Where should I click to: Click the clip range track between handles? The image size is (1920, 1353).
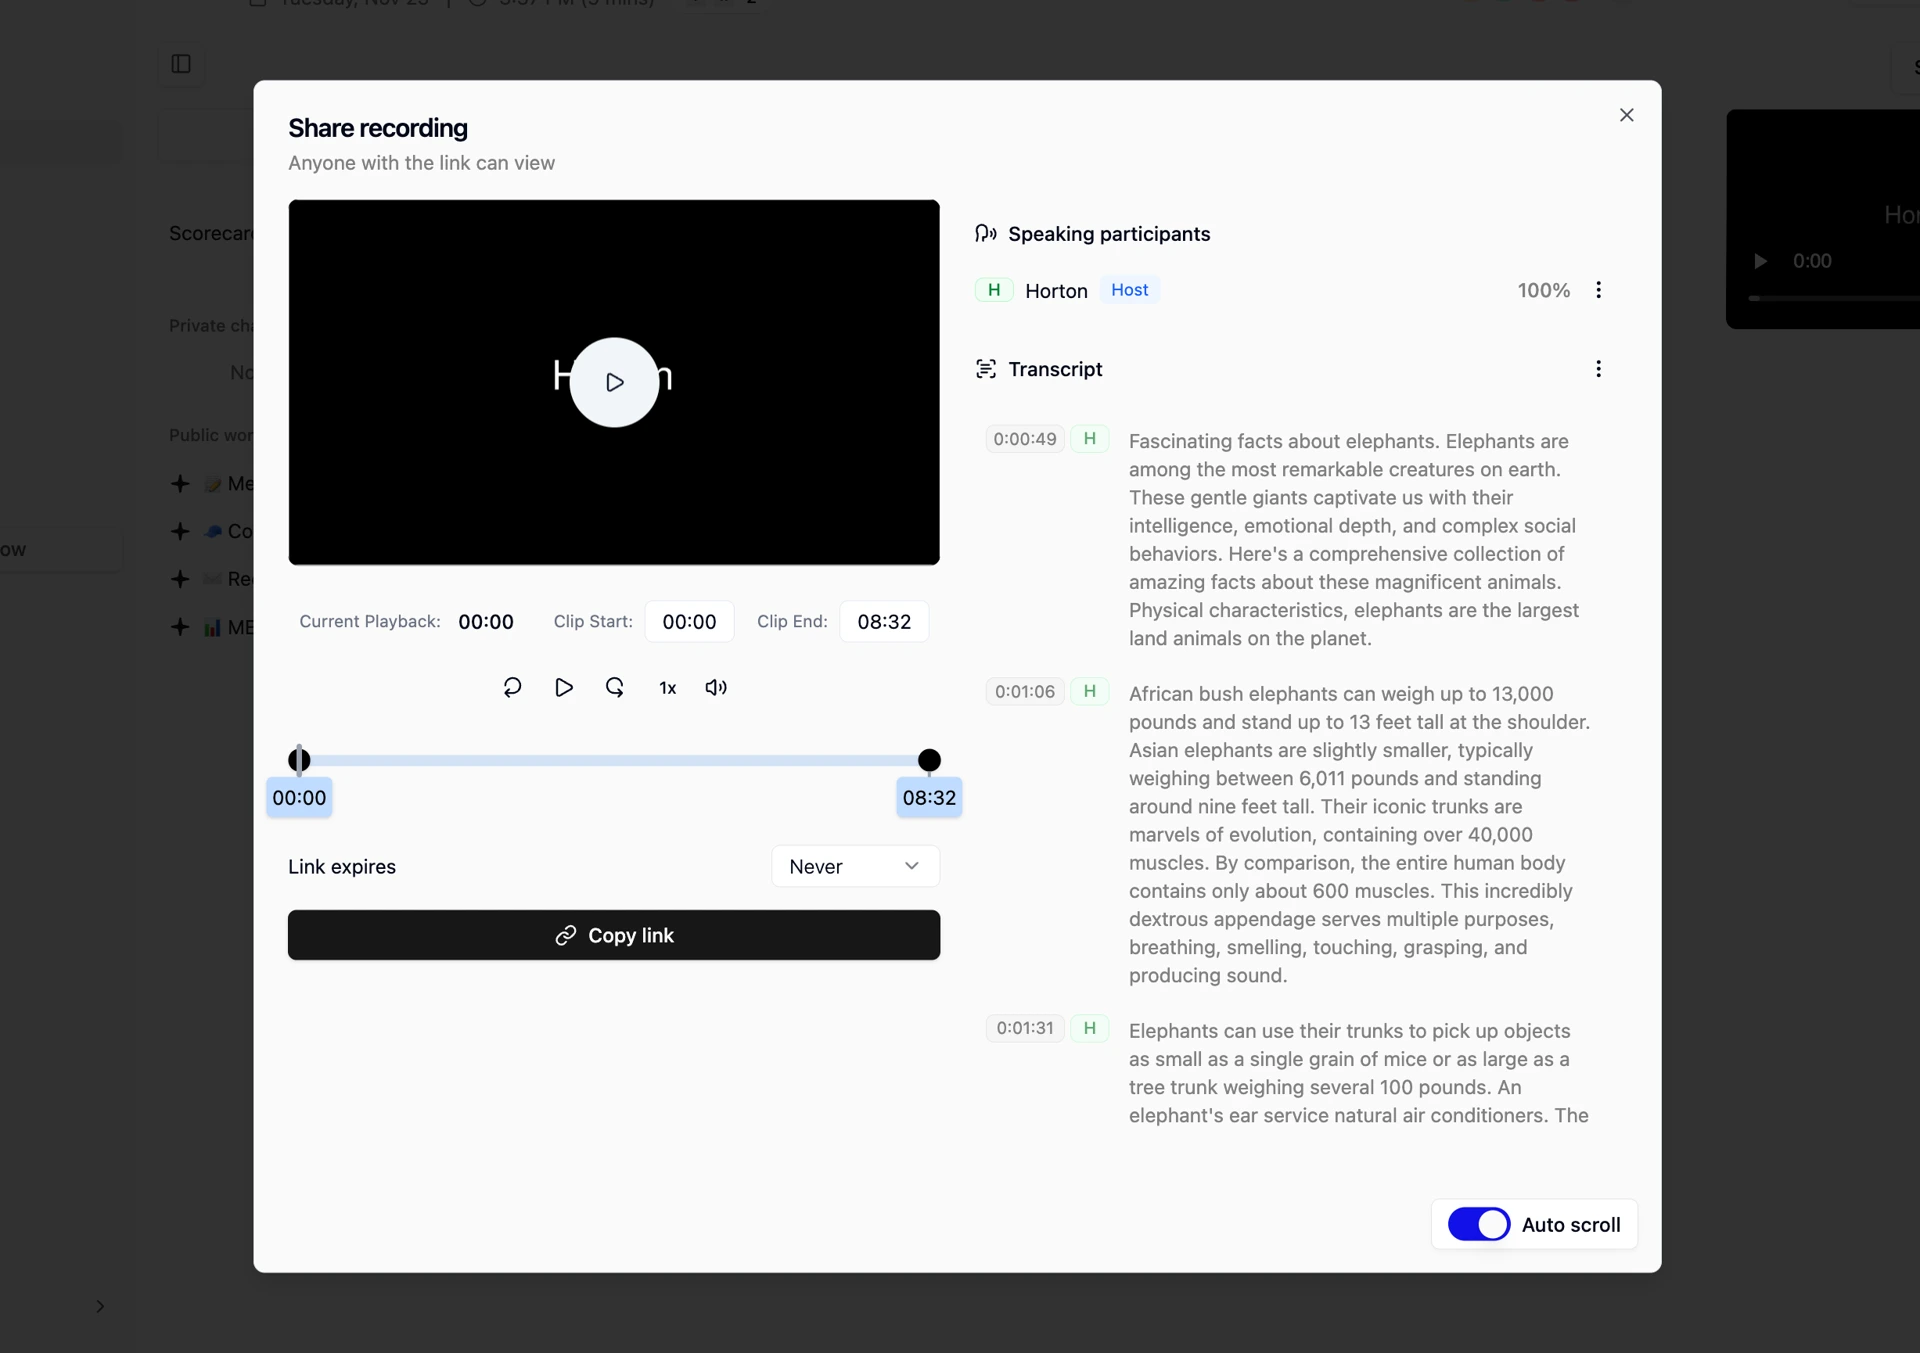coord(614,760)
